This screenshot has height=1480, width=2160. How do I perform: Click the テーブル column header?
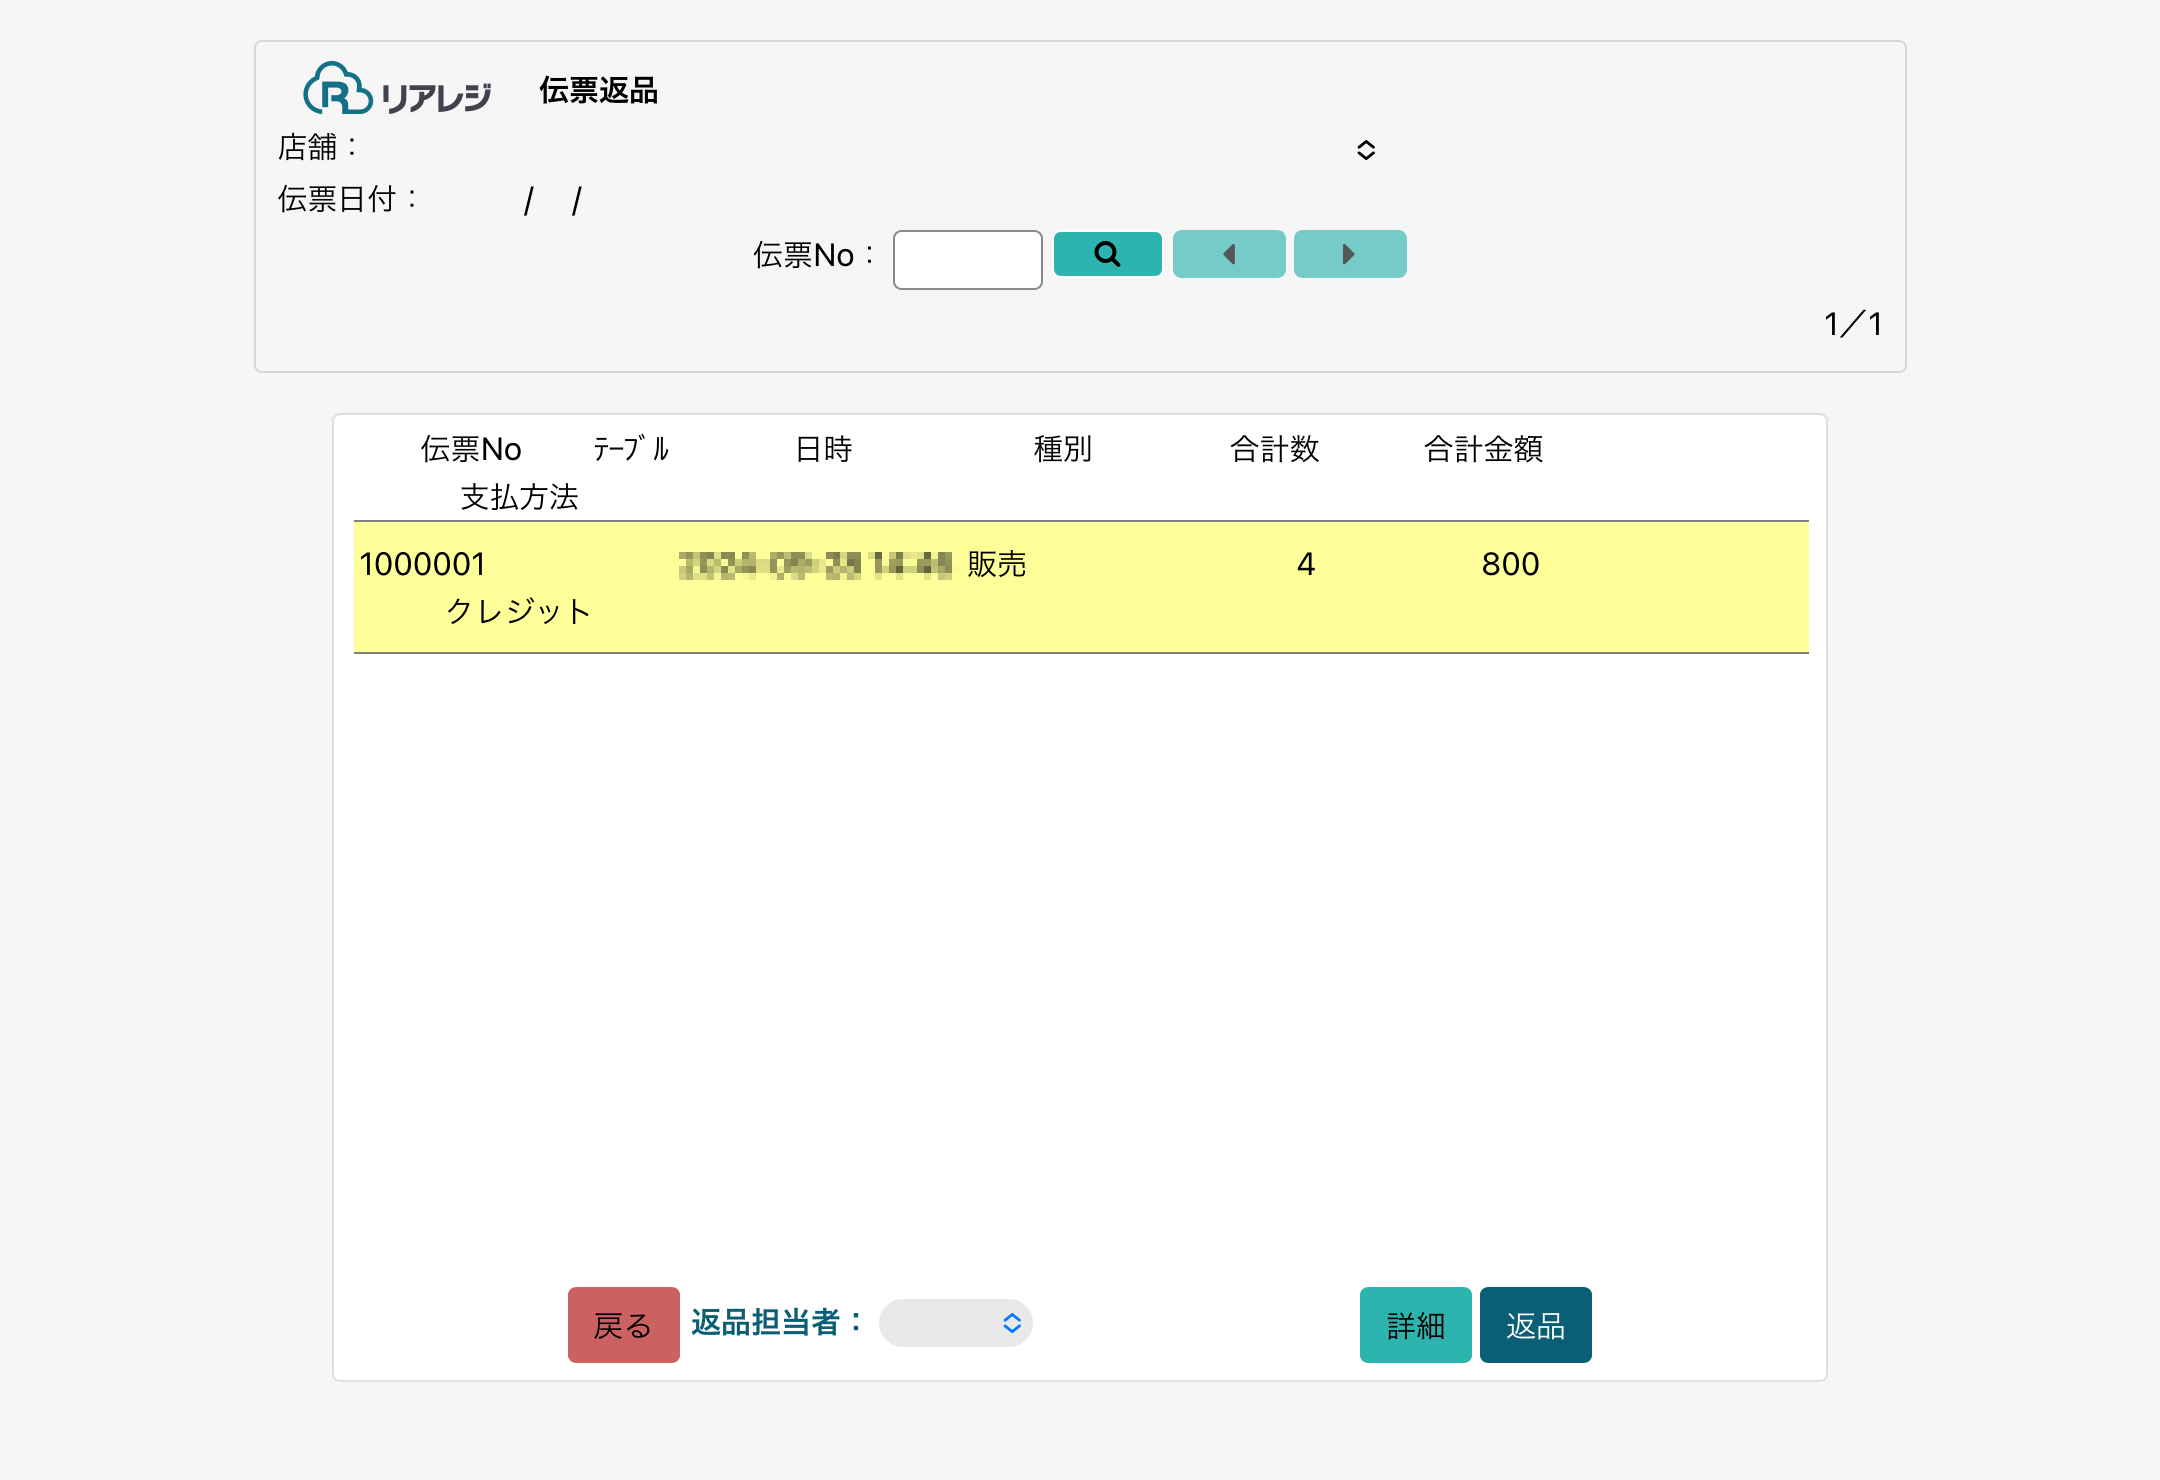[x=631, y=449]
